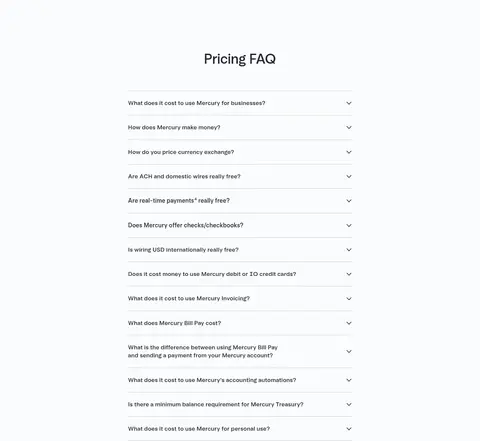Viewport: 480px width, 441px height.
Task: Click chevron beside Mercury for personal use question
Action: pyautogui.click(x=349, y=429)
